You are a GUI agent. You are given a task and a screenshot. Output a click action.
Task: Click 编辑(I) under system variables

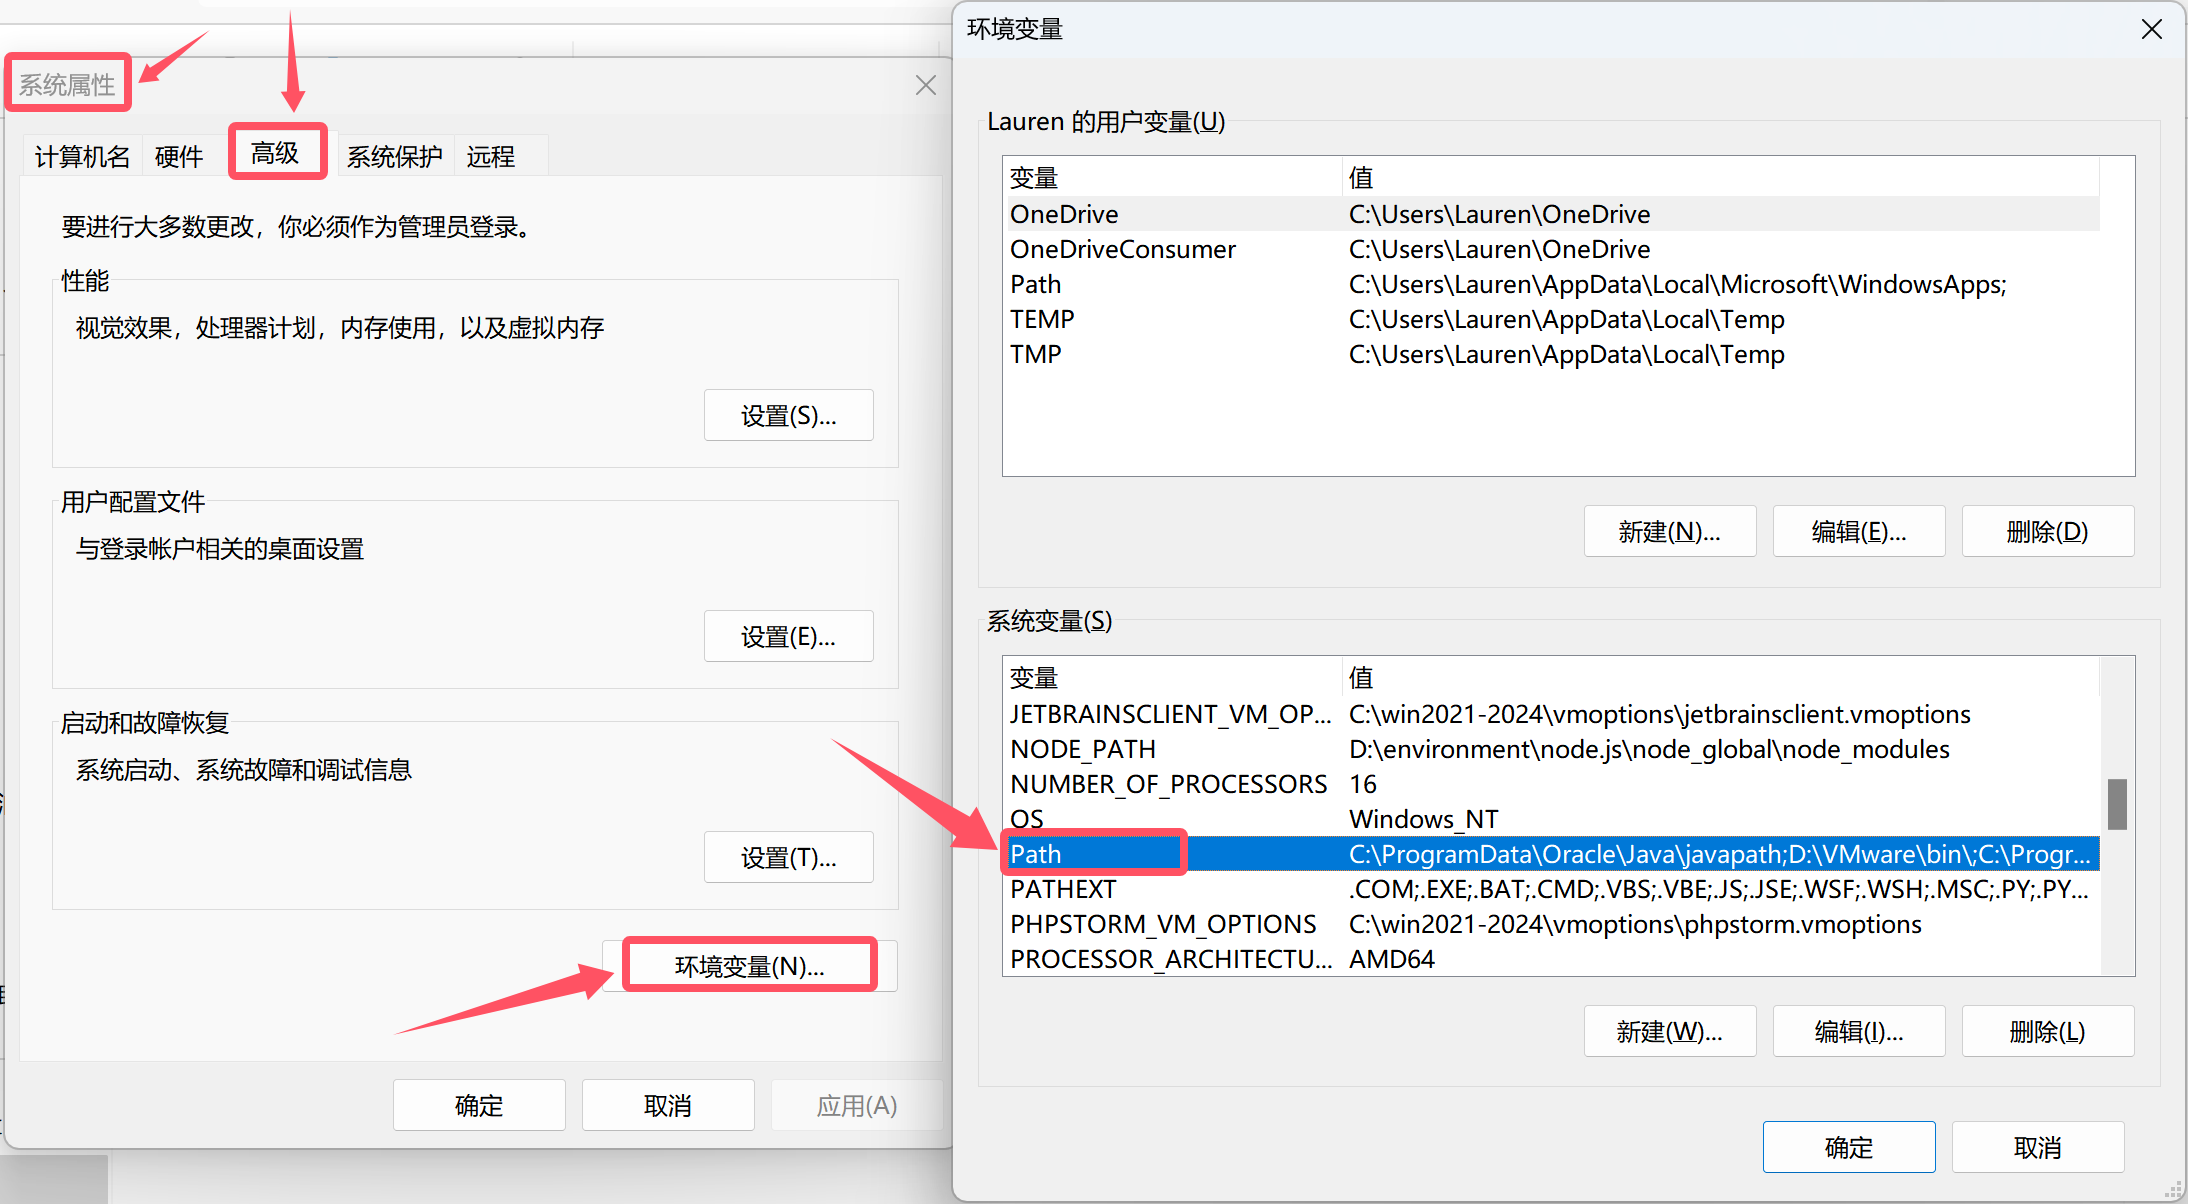click(x=1858, y=1031)
